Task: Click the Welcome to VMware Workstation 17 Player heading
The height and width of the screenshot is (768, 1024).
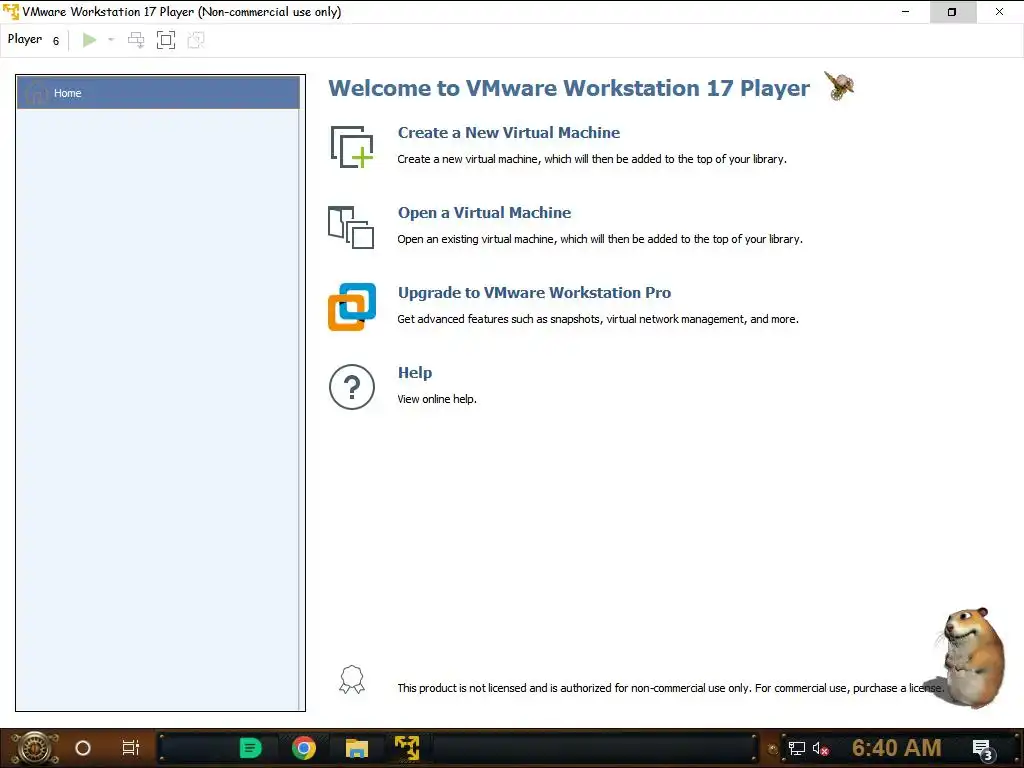Action: click(569, 88)
